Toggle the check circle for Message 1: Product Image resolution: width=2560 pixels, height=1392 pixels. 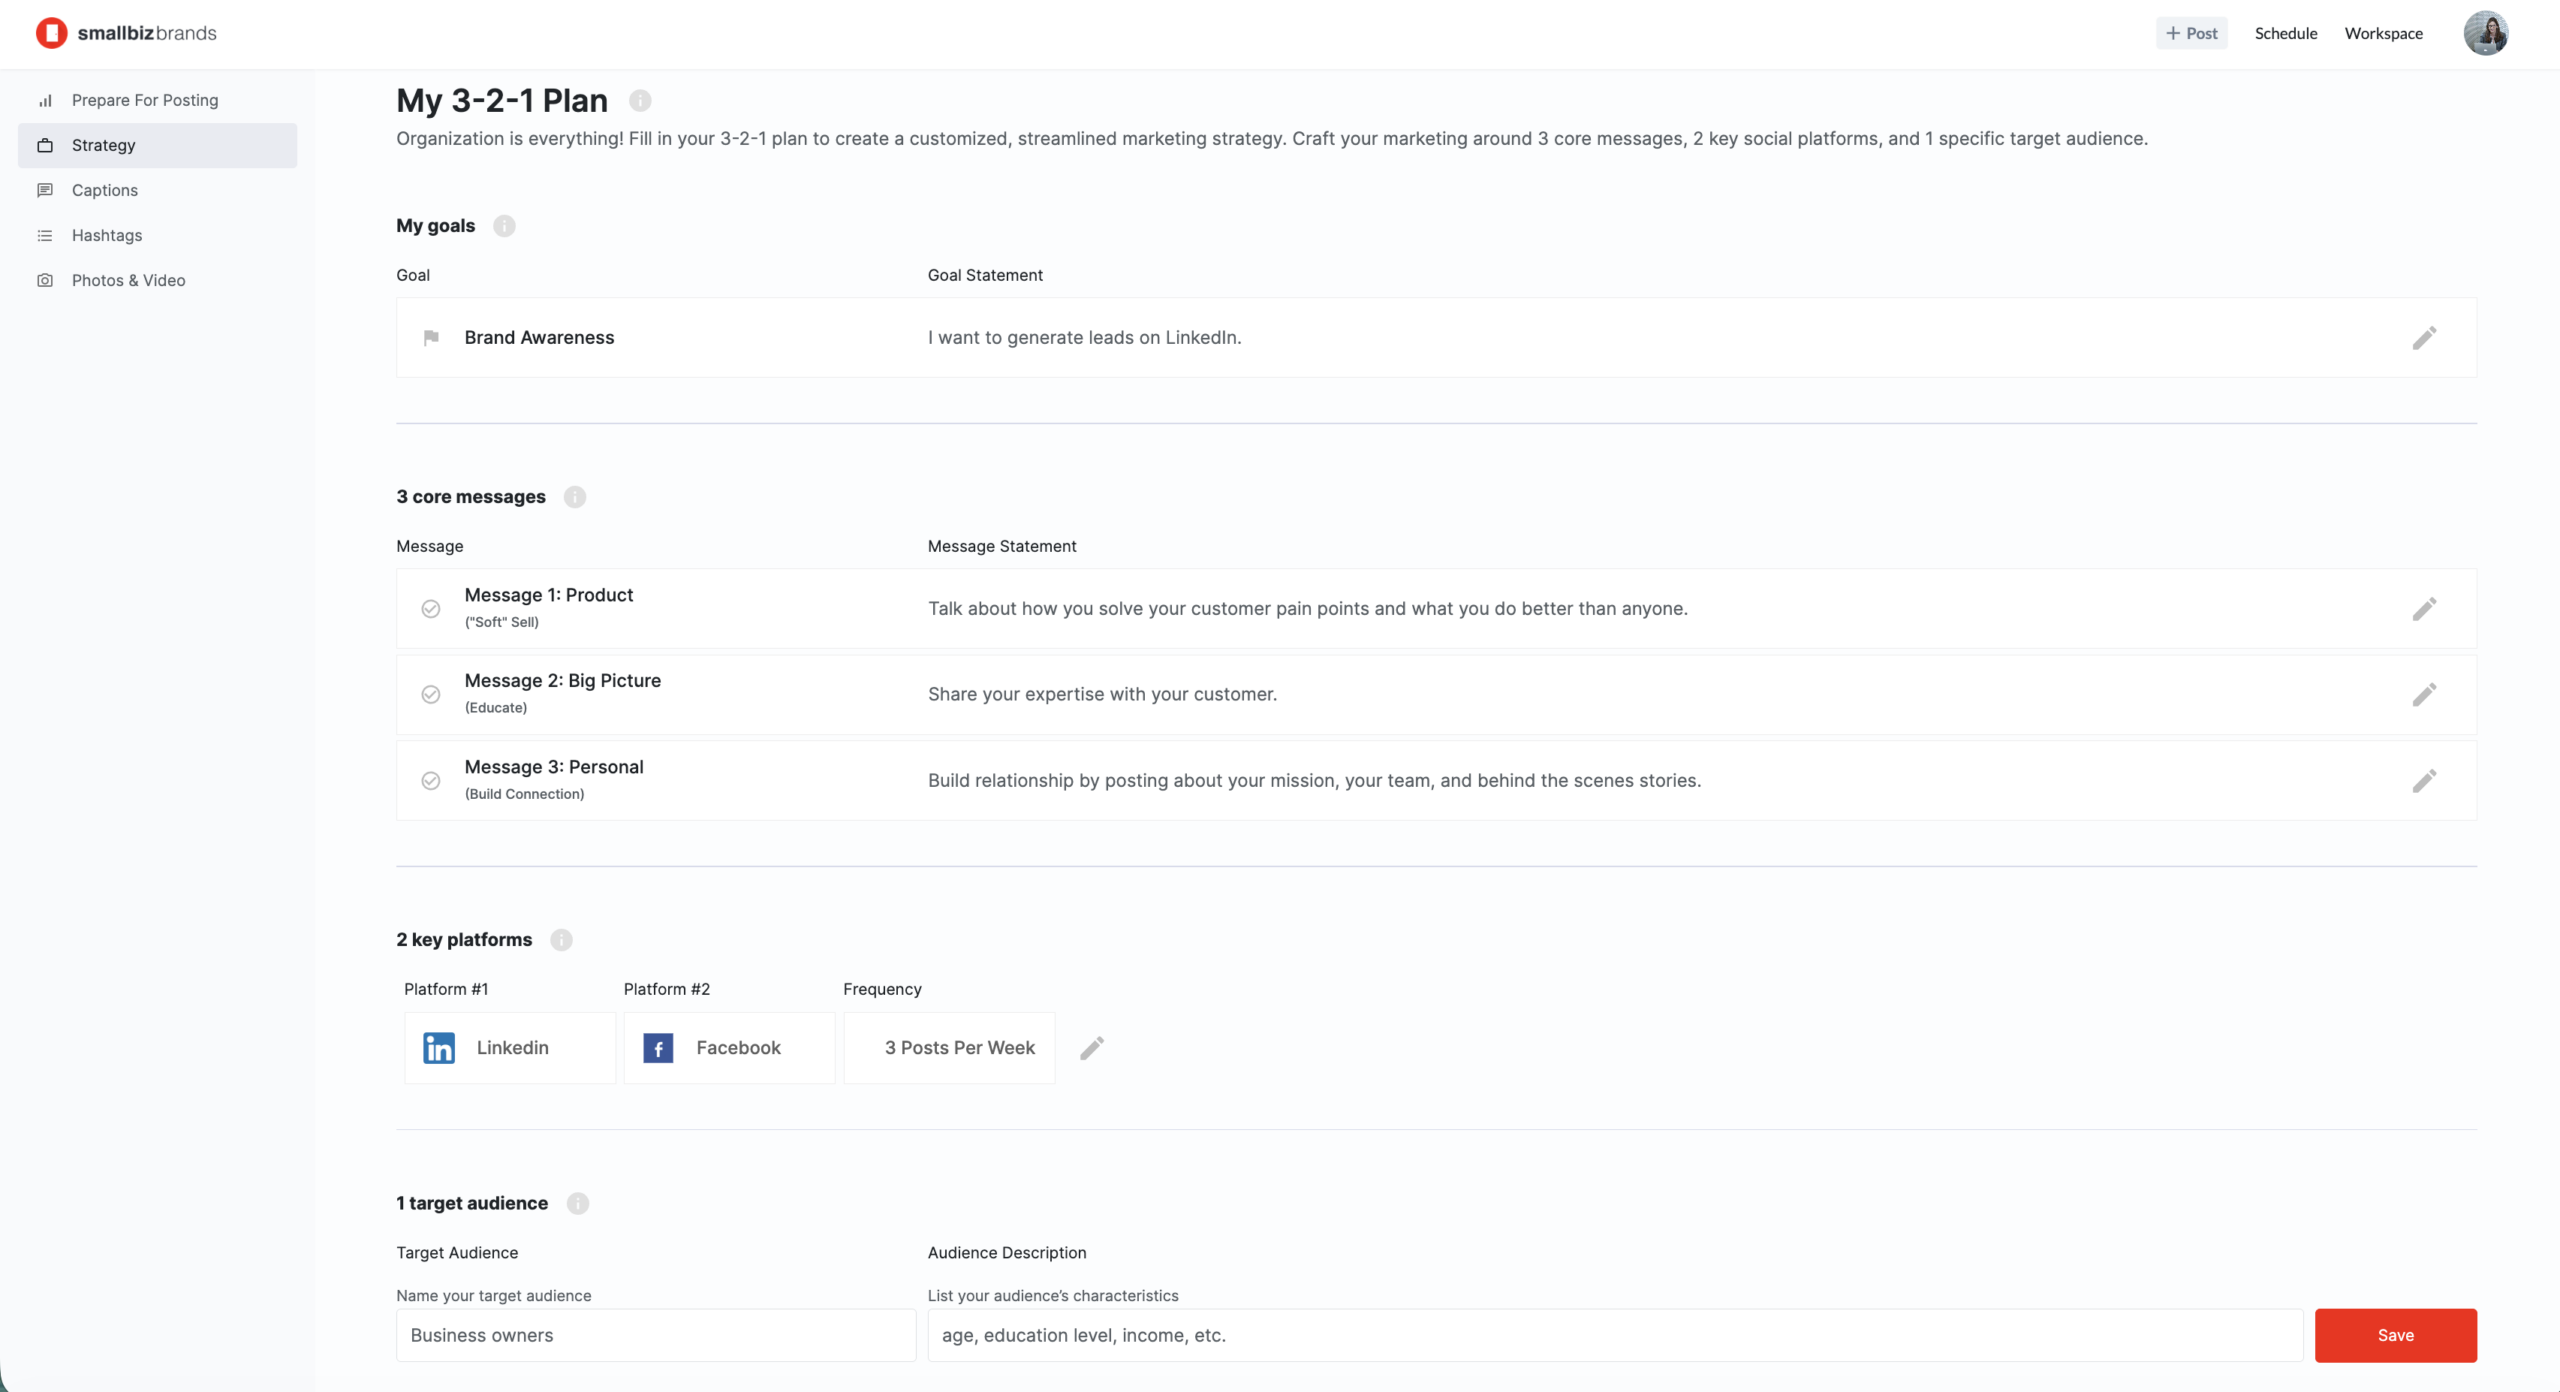[431, 609]
